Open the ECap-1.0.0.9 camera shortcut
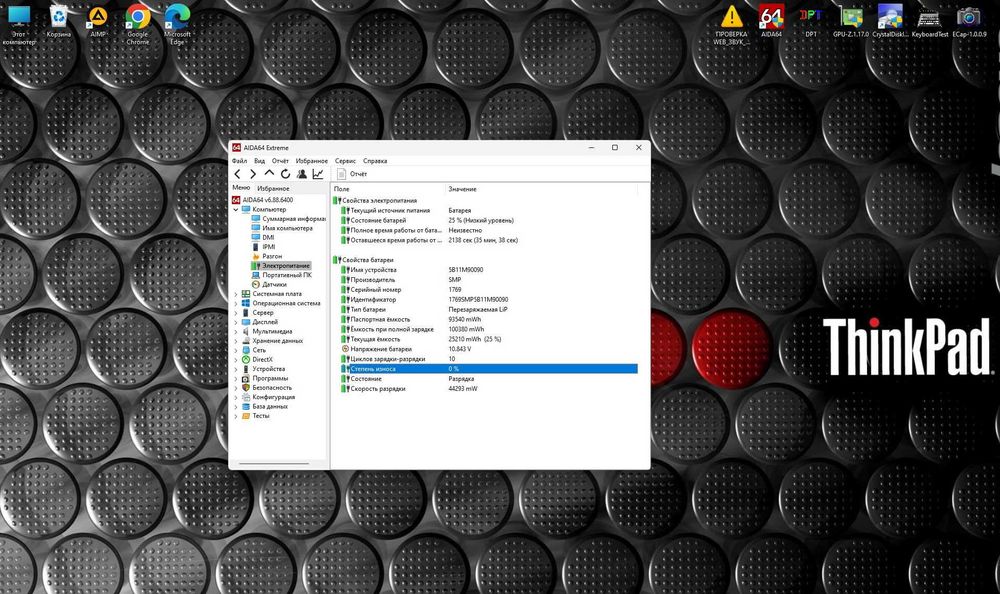 969,21
